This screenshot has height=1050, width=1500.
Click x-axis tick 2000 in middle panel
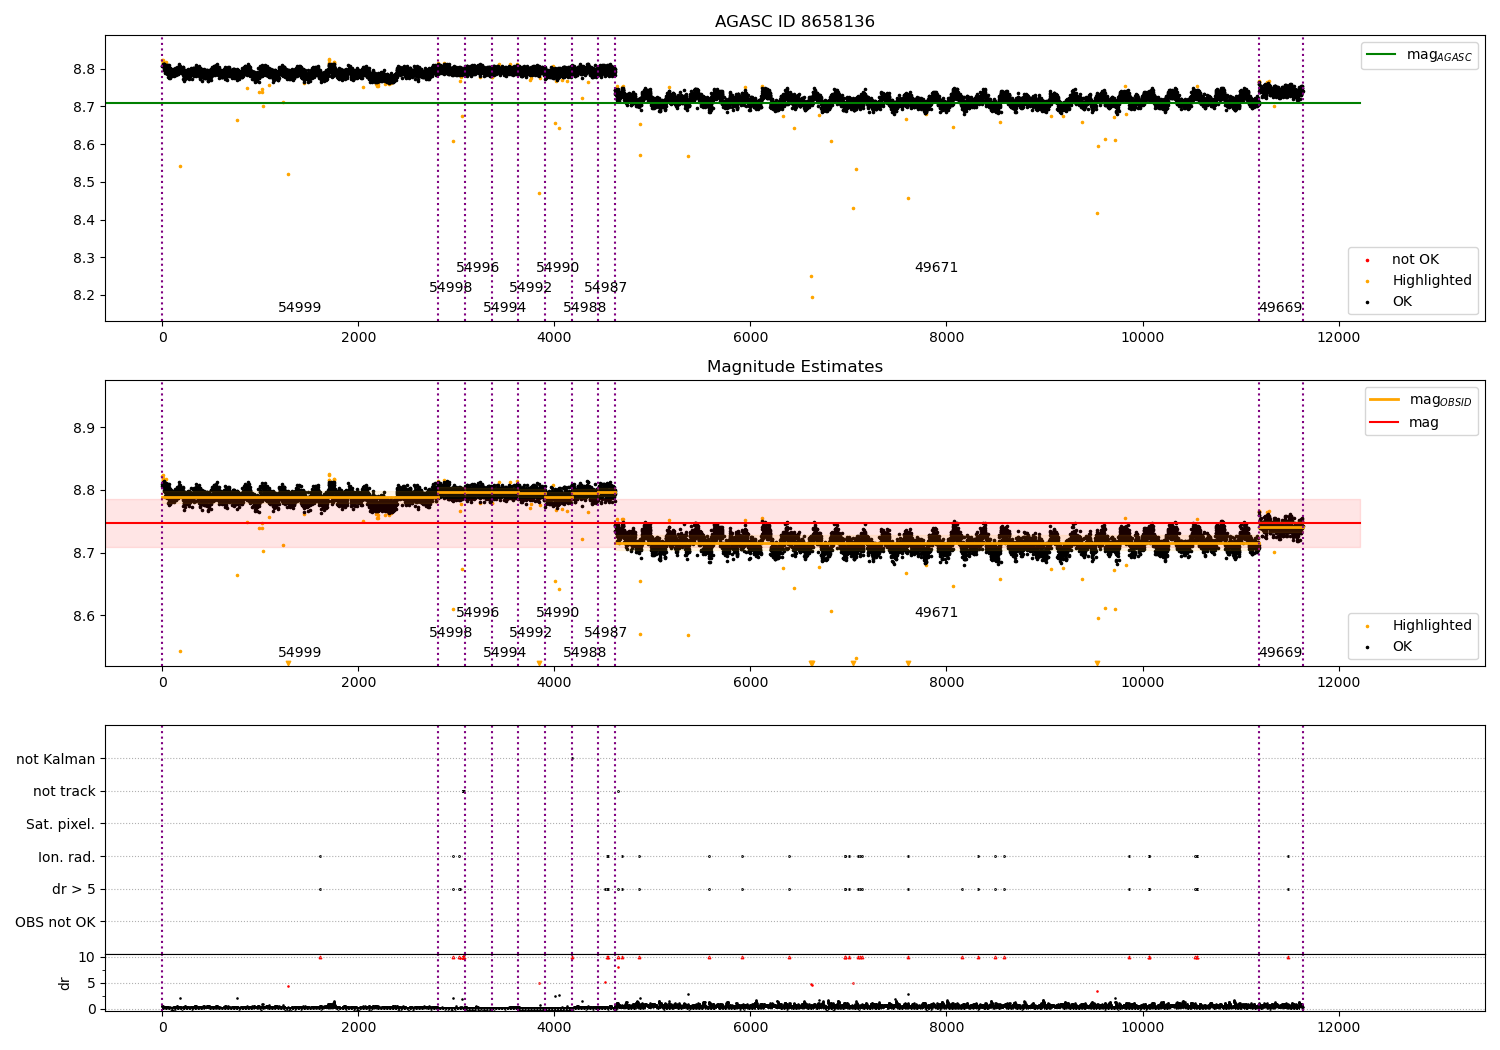click(x=358, y=683)
